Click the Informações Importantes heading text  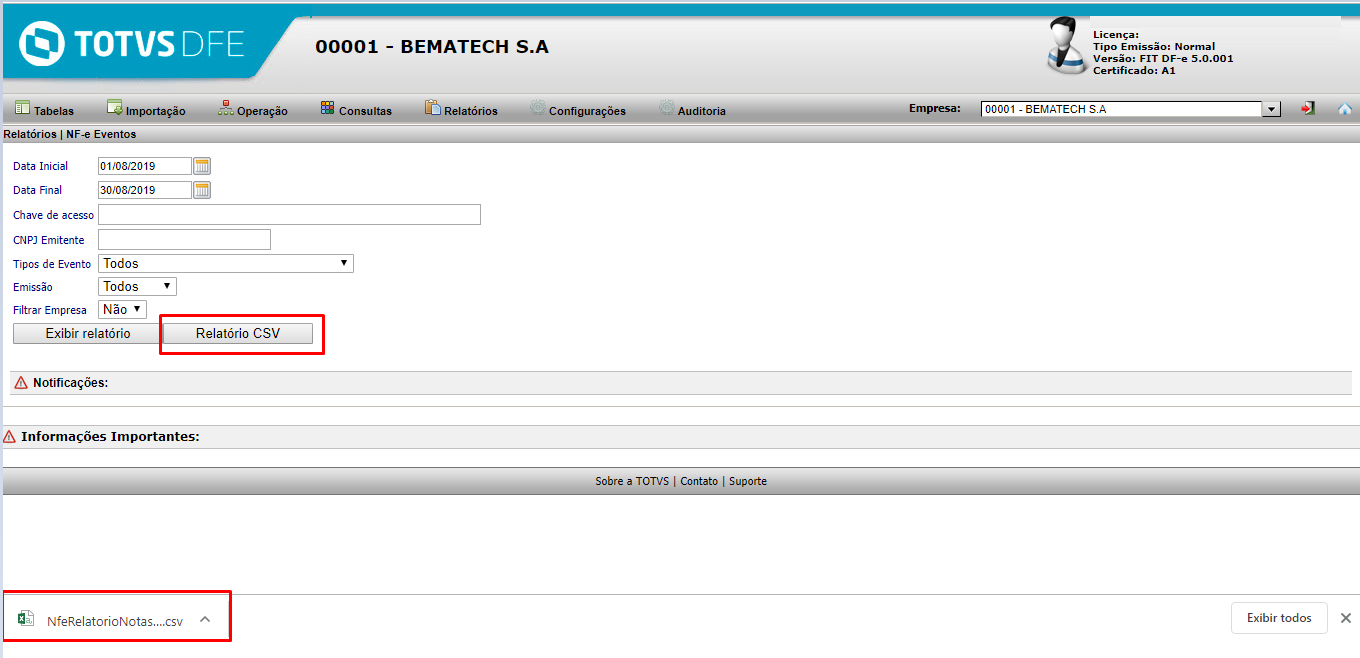point(110,437)
